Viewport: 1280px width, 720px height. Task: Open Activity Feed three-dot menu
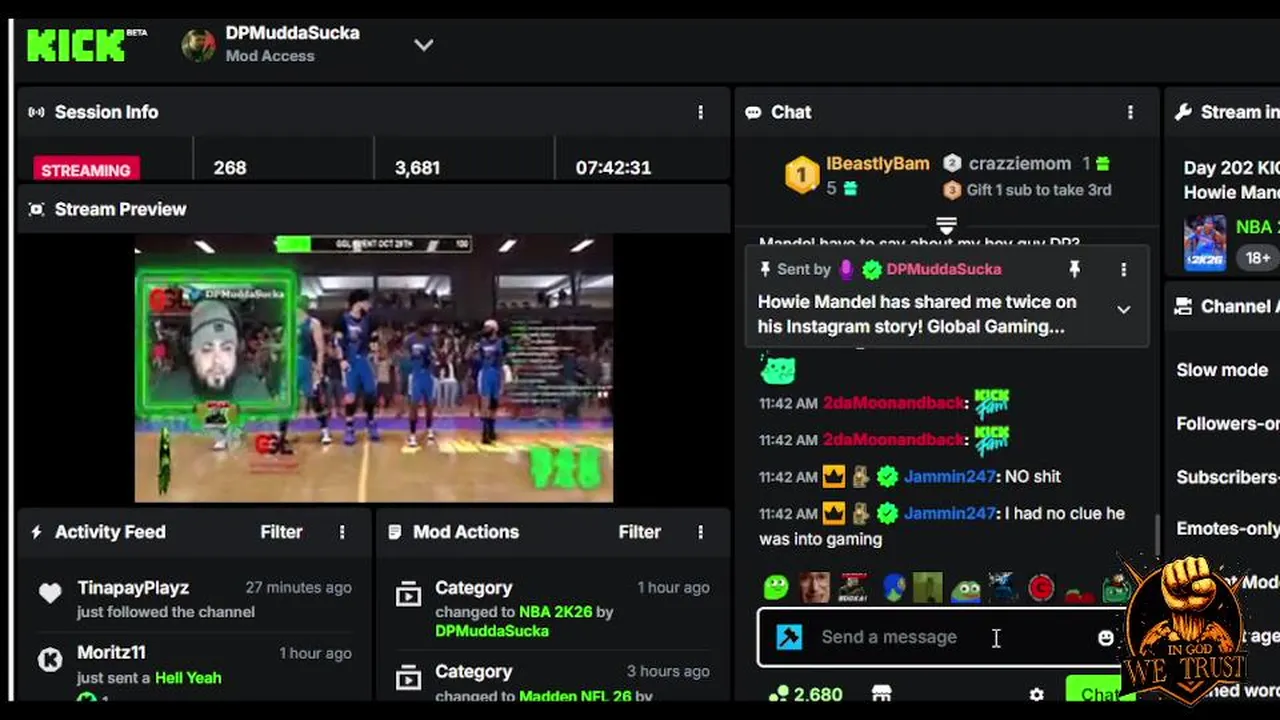pos(342,532)
